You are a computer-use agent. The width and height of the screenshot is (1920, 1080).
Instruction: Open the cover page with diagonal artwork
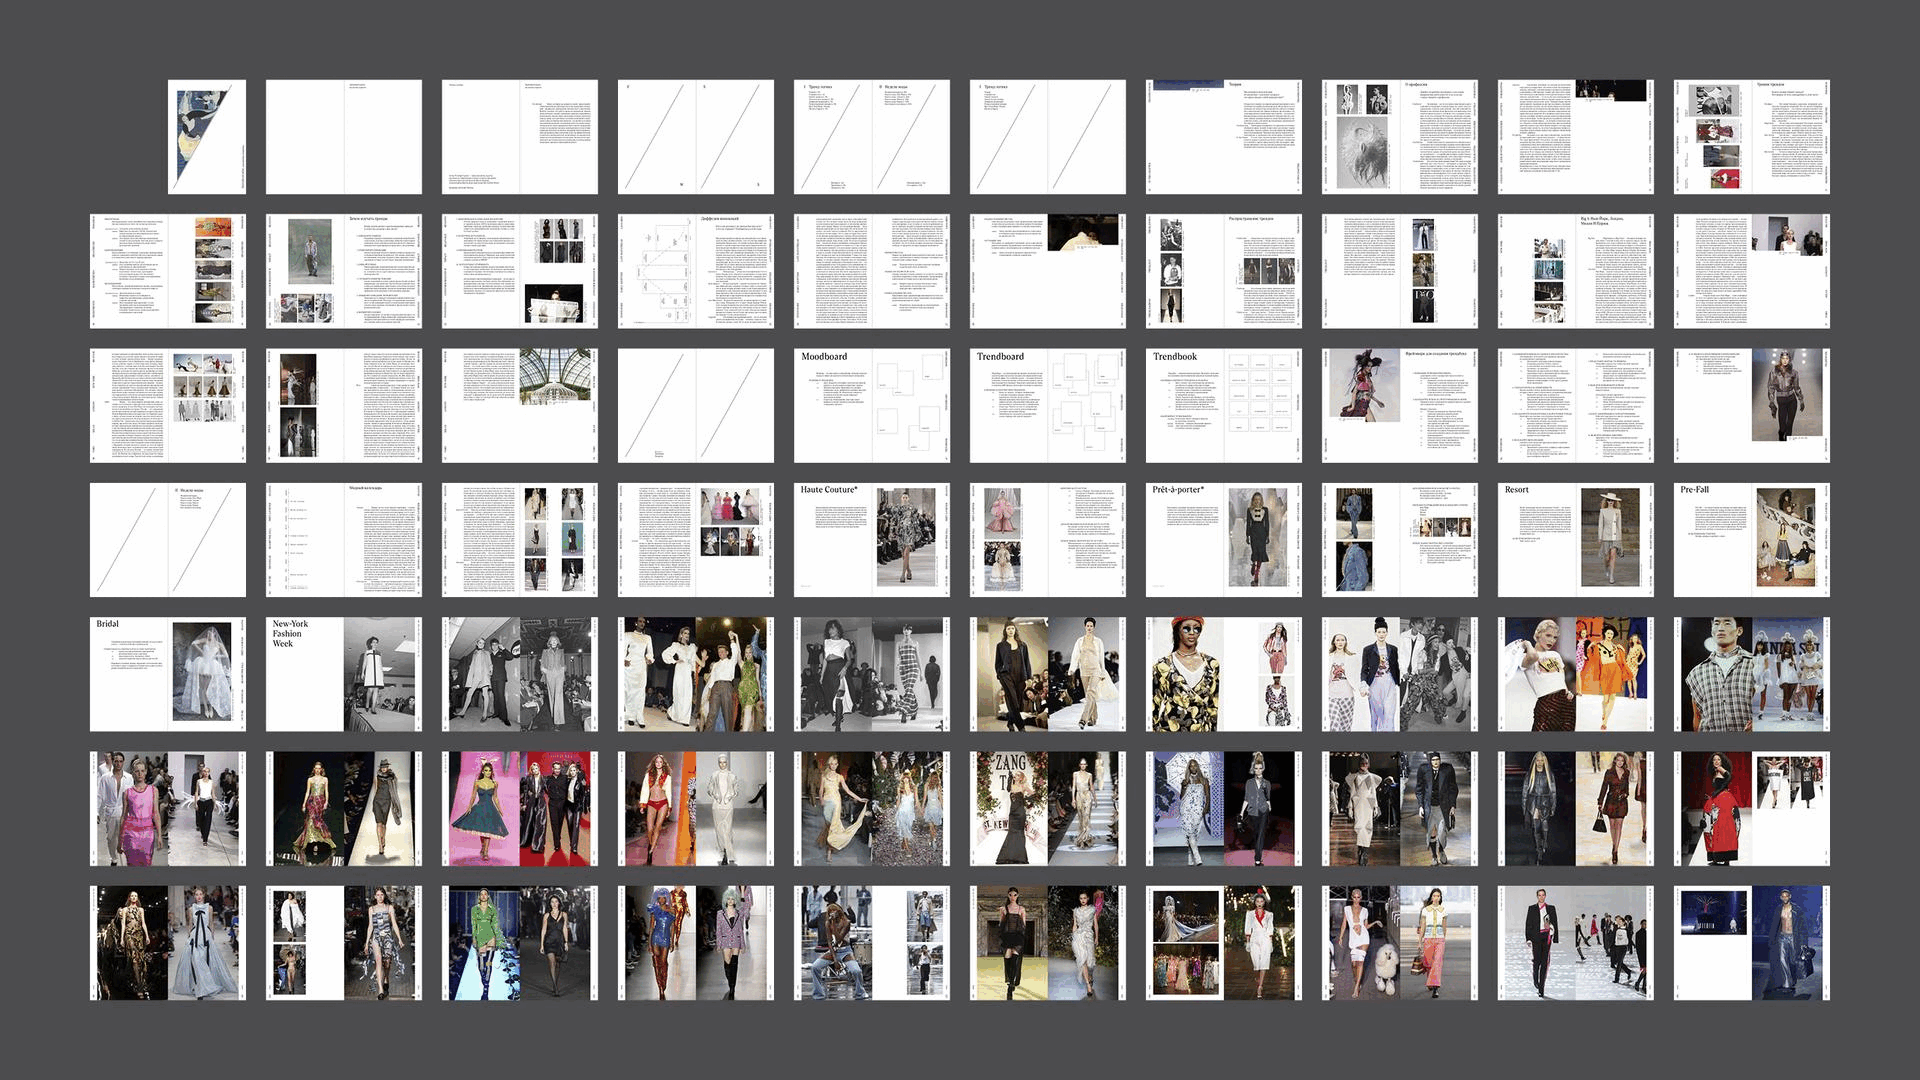[x=207, y=137]
